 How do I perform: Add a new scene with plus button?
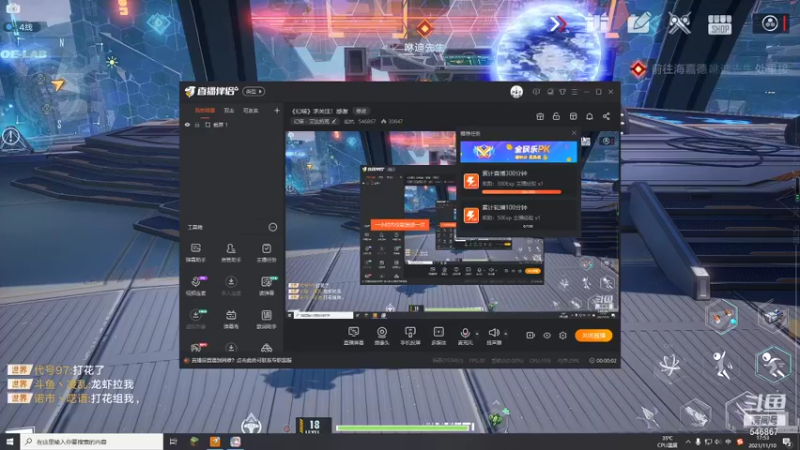[277, 110]
